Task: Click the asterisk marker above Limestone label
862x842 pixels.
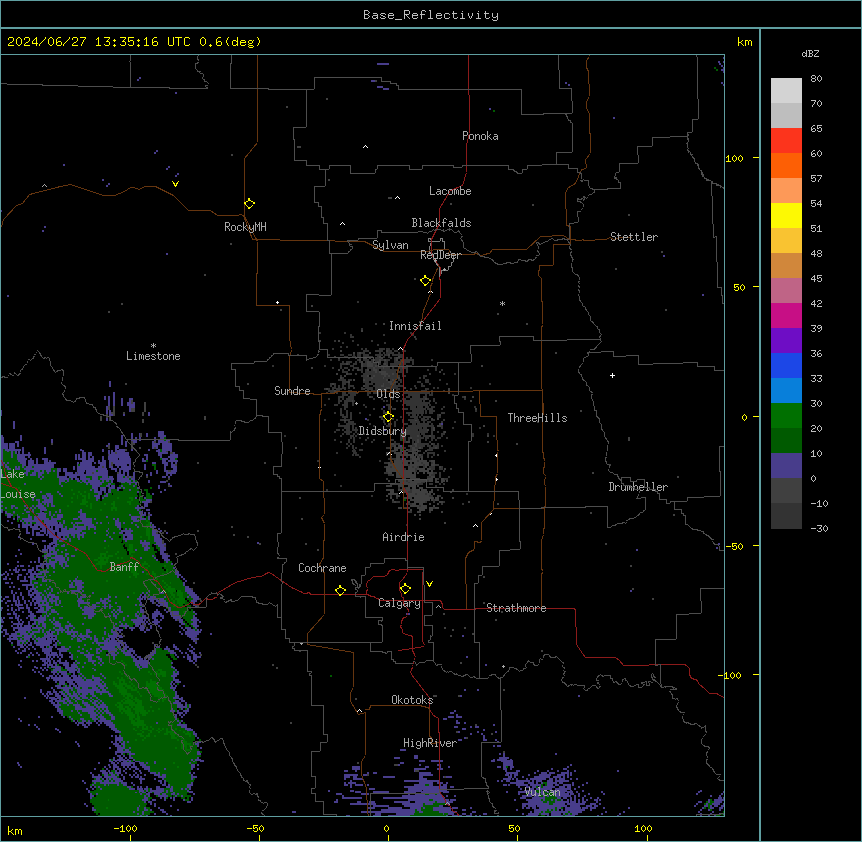Action: 153,346
